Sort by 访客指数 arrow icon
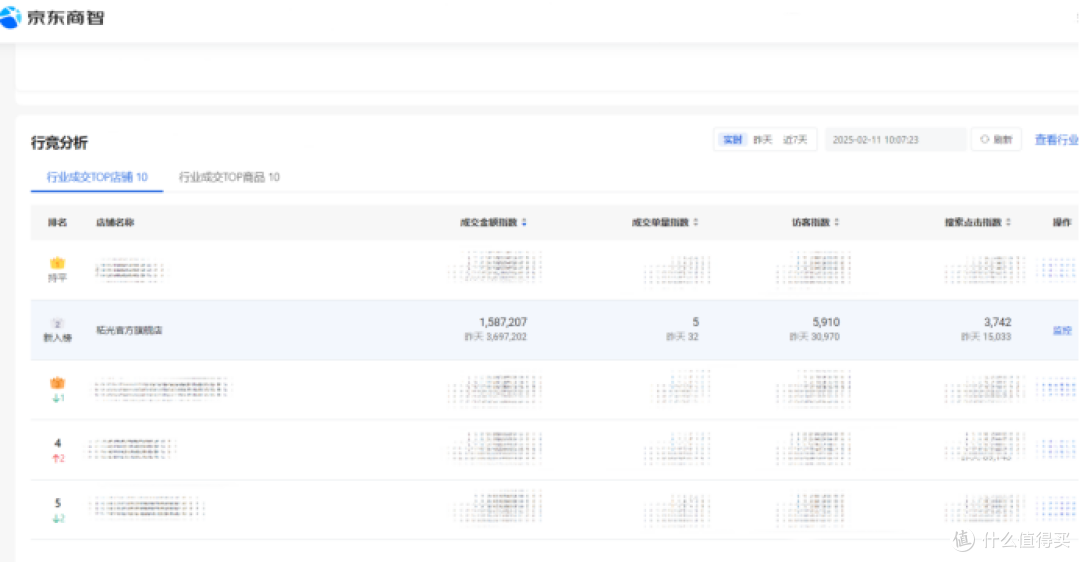This screenshot has width=1080, height=562. 837,222
